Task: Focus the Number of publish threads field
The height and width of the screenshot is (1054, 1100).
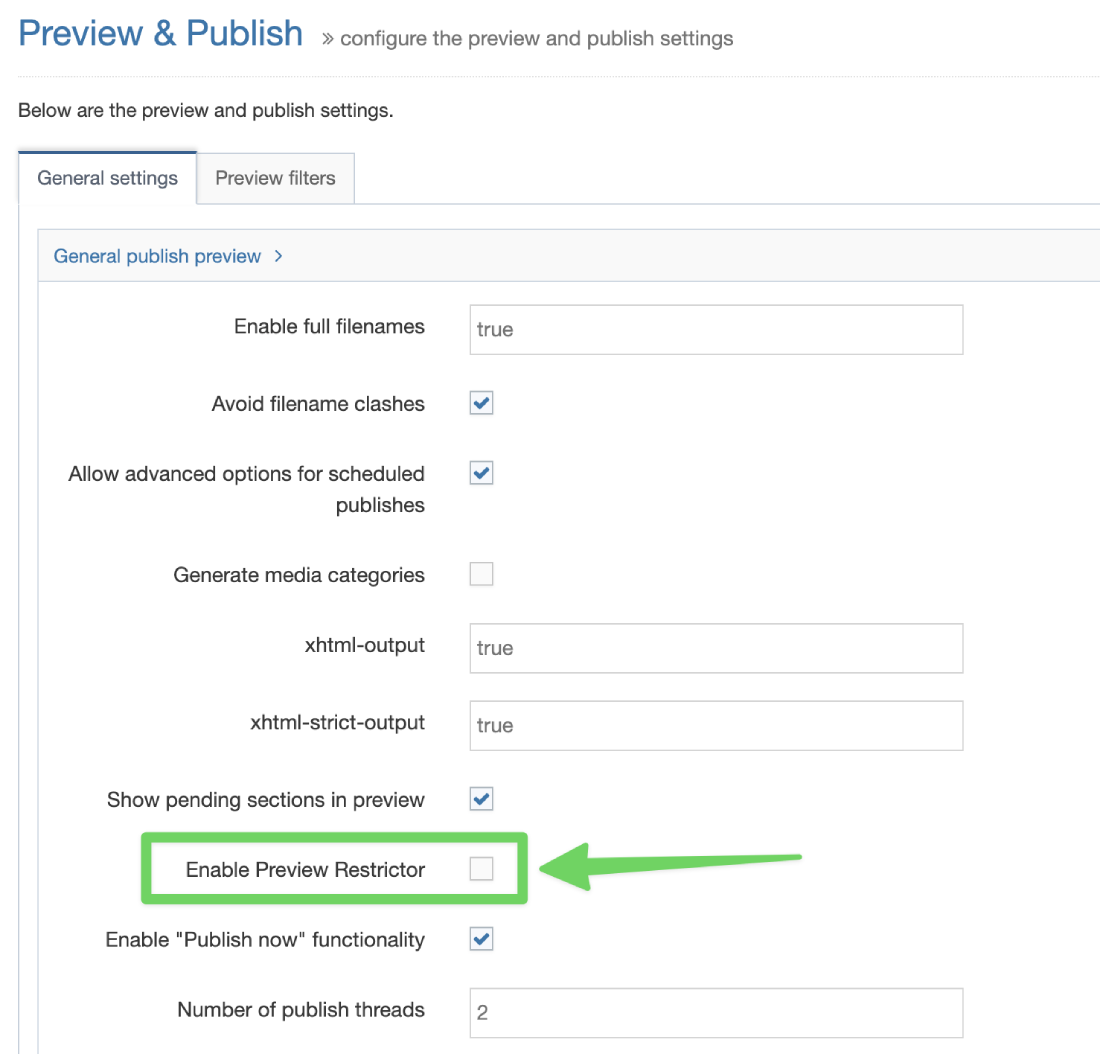Action: tap(715, 1013)
